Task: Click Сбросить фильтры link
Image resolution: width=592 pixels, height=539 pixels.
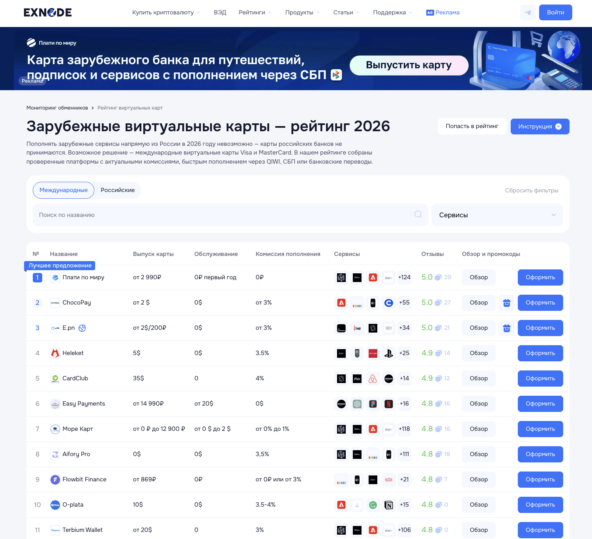Action: (531, 190)
